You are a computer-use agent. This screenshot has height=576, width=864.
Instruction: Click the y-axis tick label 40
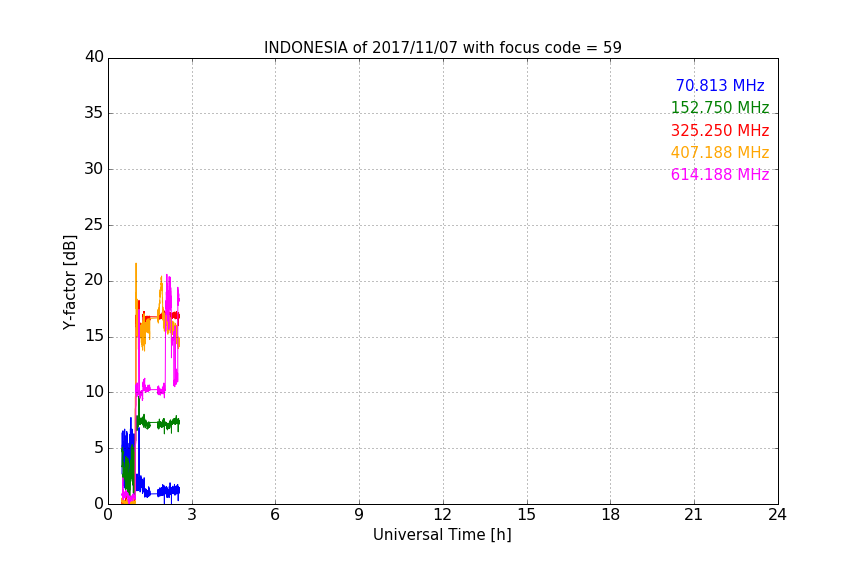[94, 57]
